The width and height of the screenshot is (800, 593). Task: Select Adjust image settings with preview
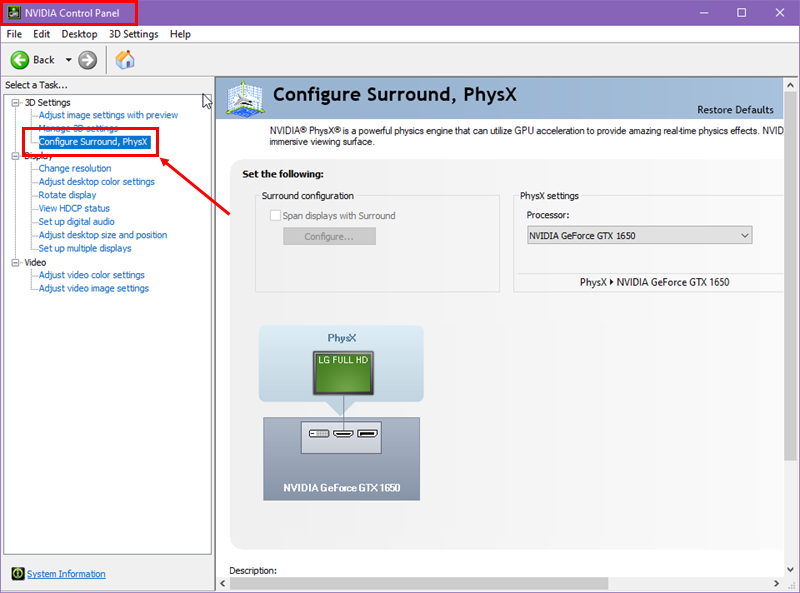(108, 115)
